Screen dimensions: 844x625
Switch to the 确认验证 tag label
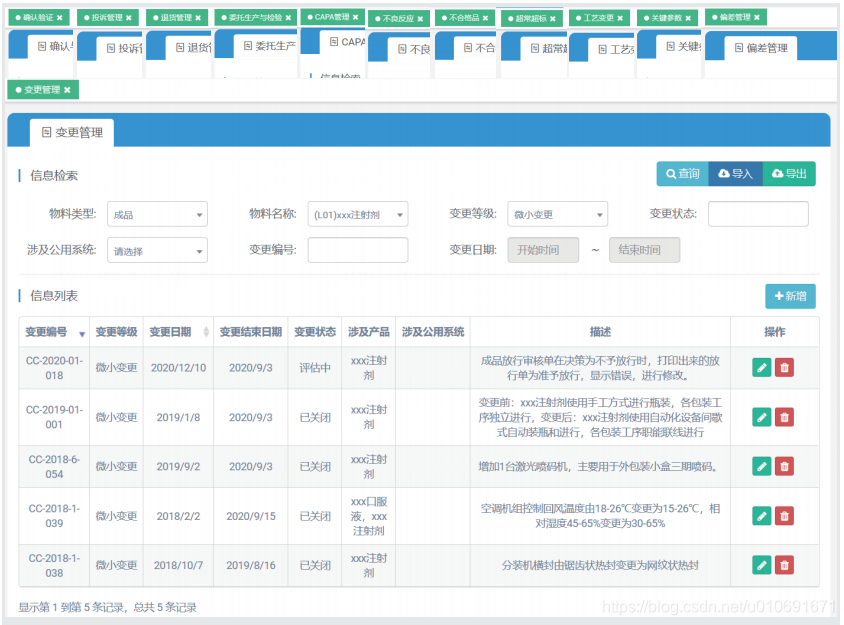point(38,18)
